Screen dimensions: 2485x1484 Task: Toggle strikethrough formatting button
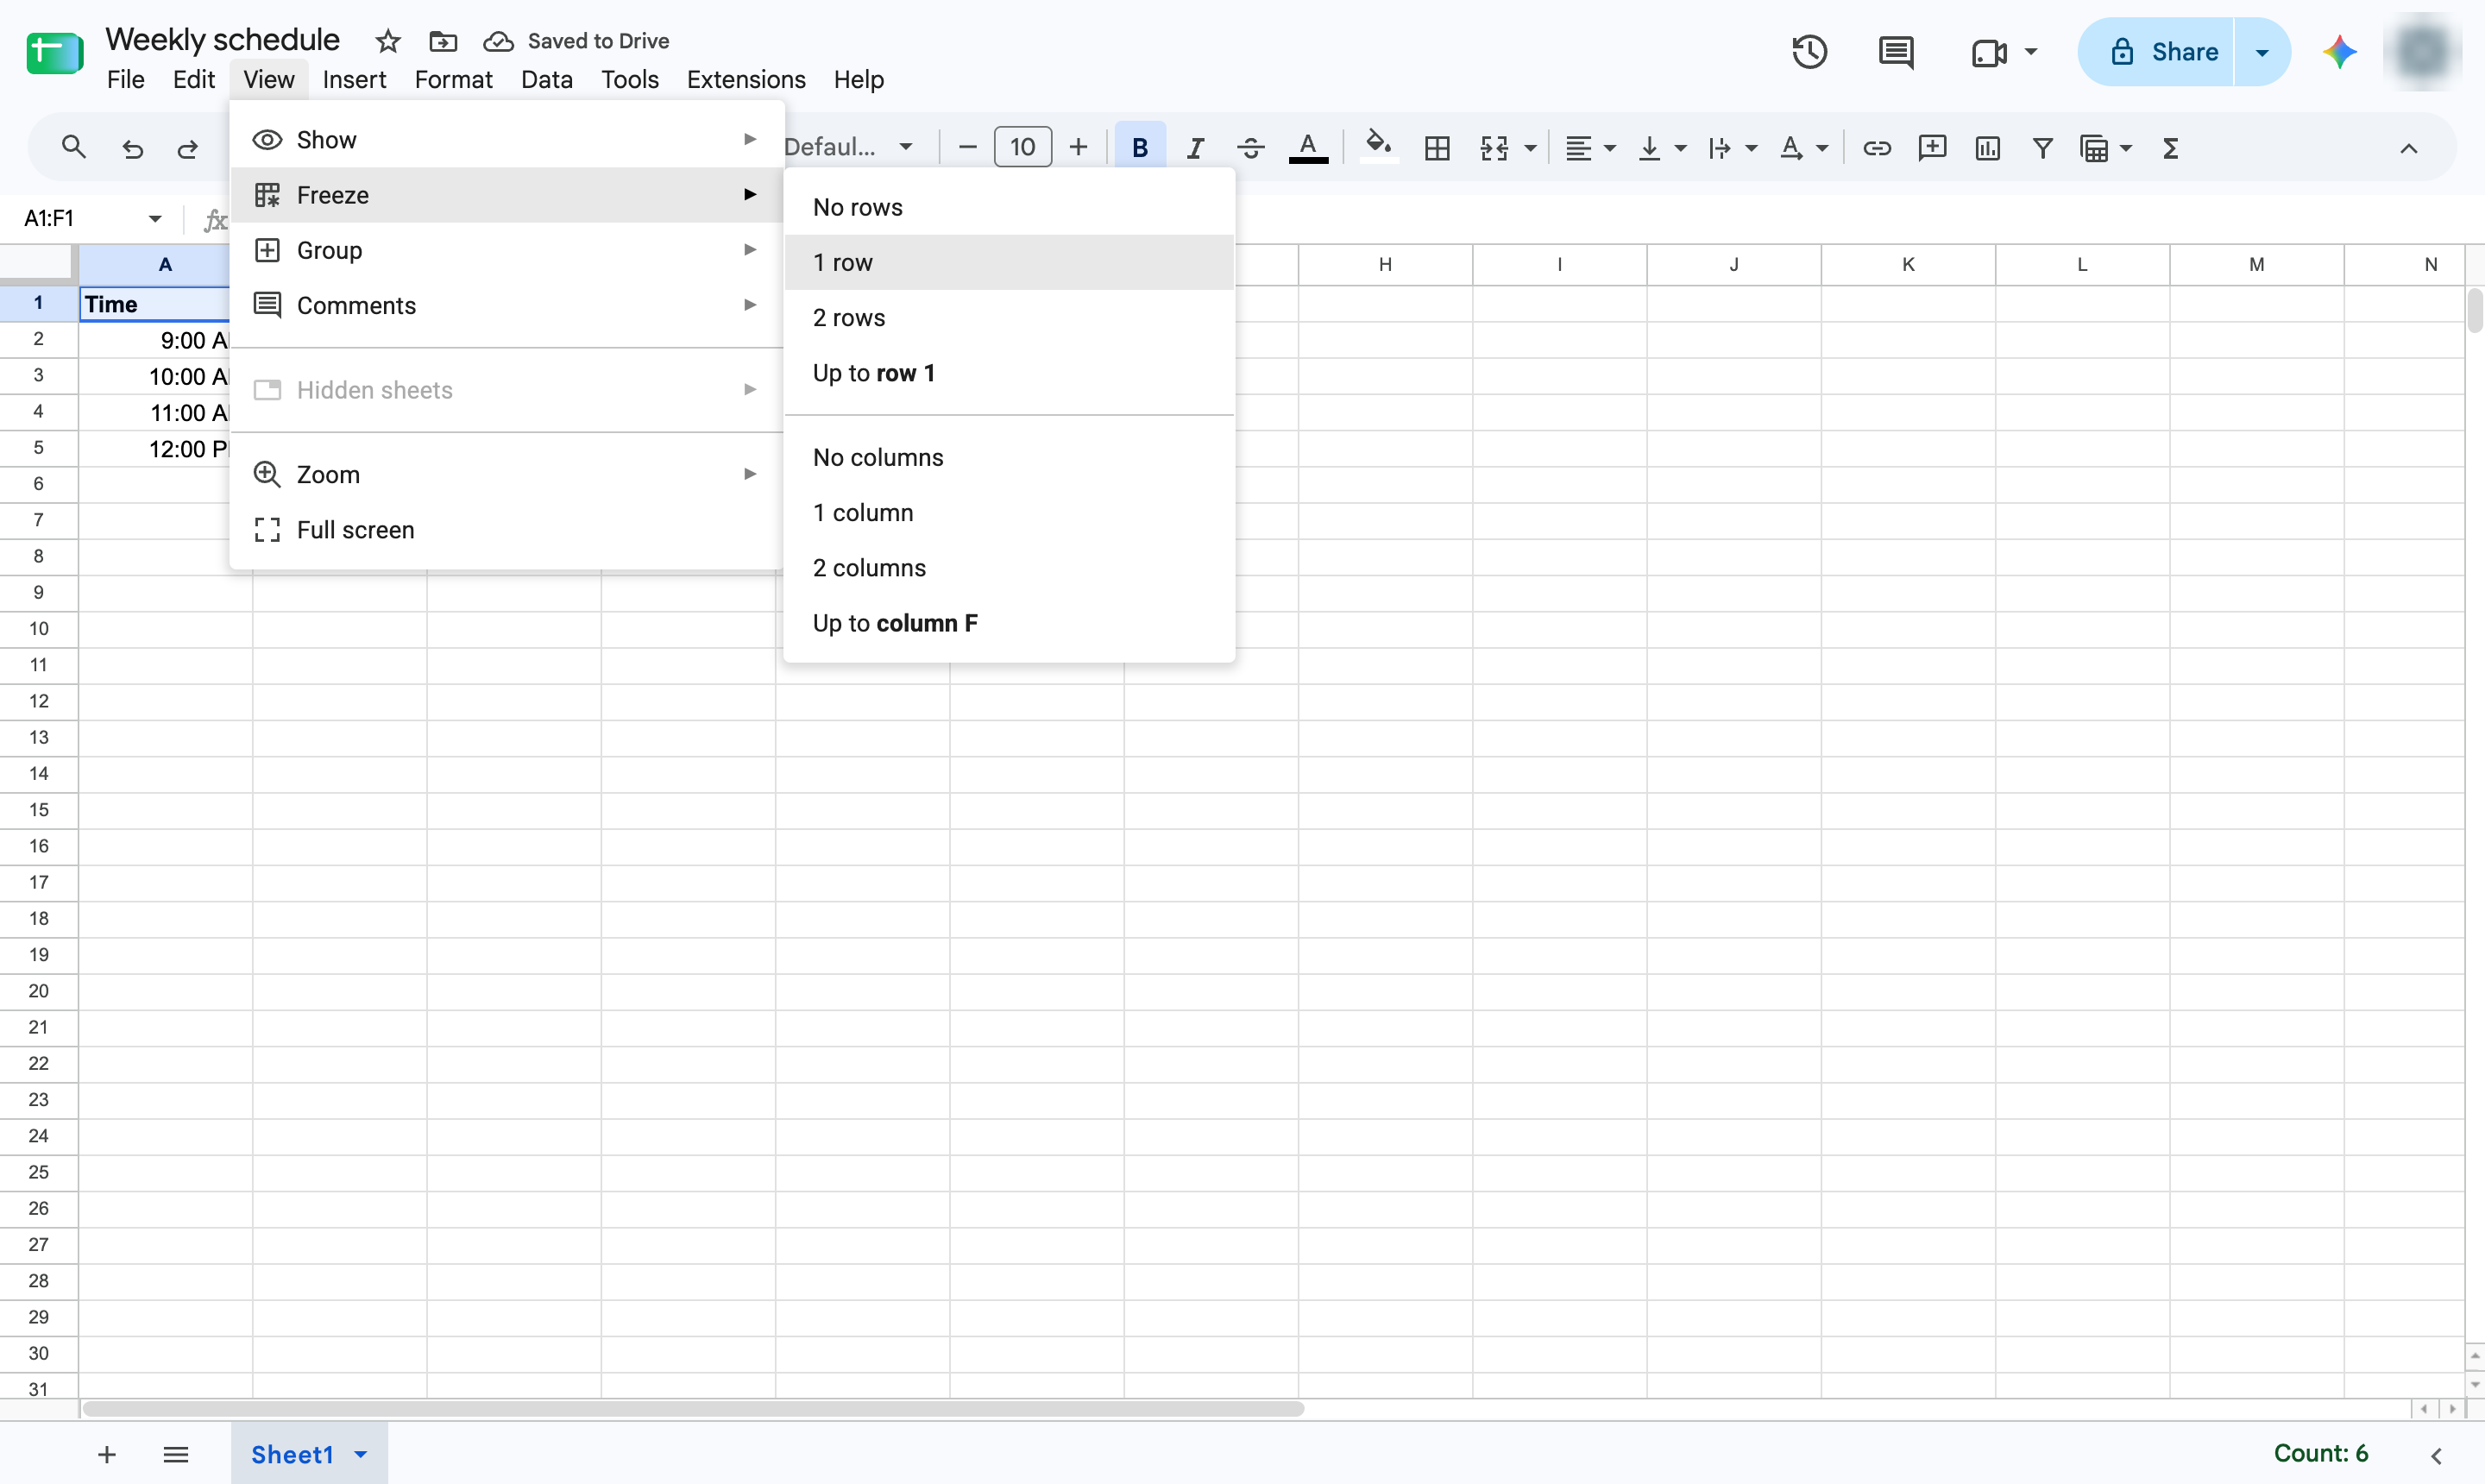[x=1250, y=148]
